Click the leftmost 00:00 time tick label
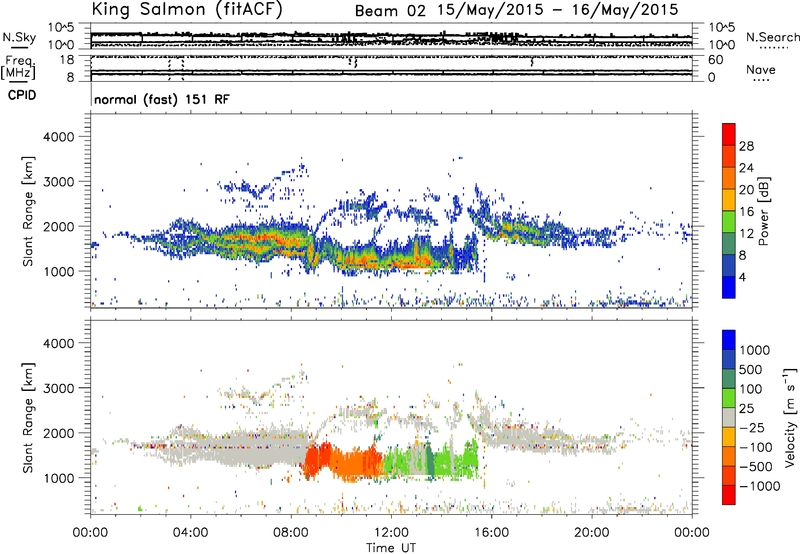 90,533
